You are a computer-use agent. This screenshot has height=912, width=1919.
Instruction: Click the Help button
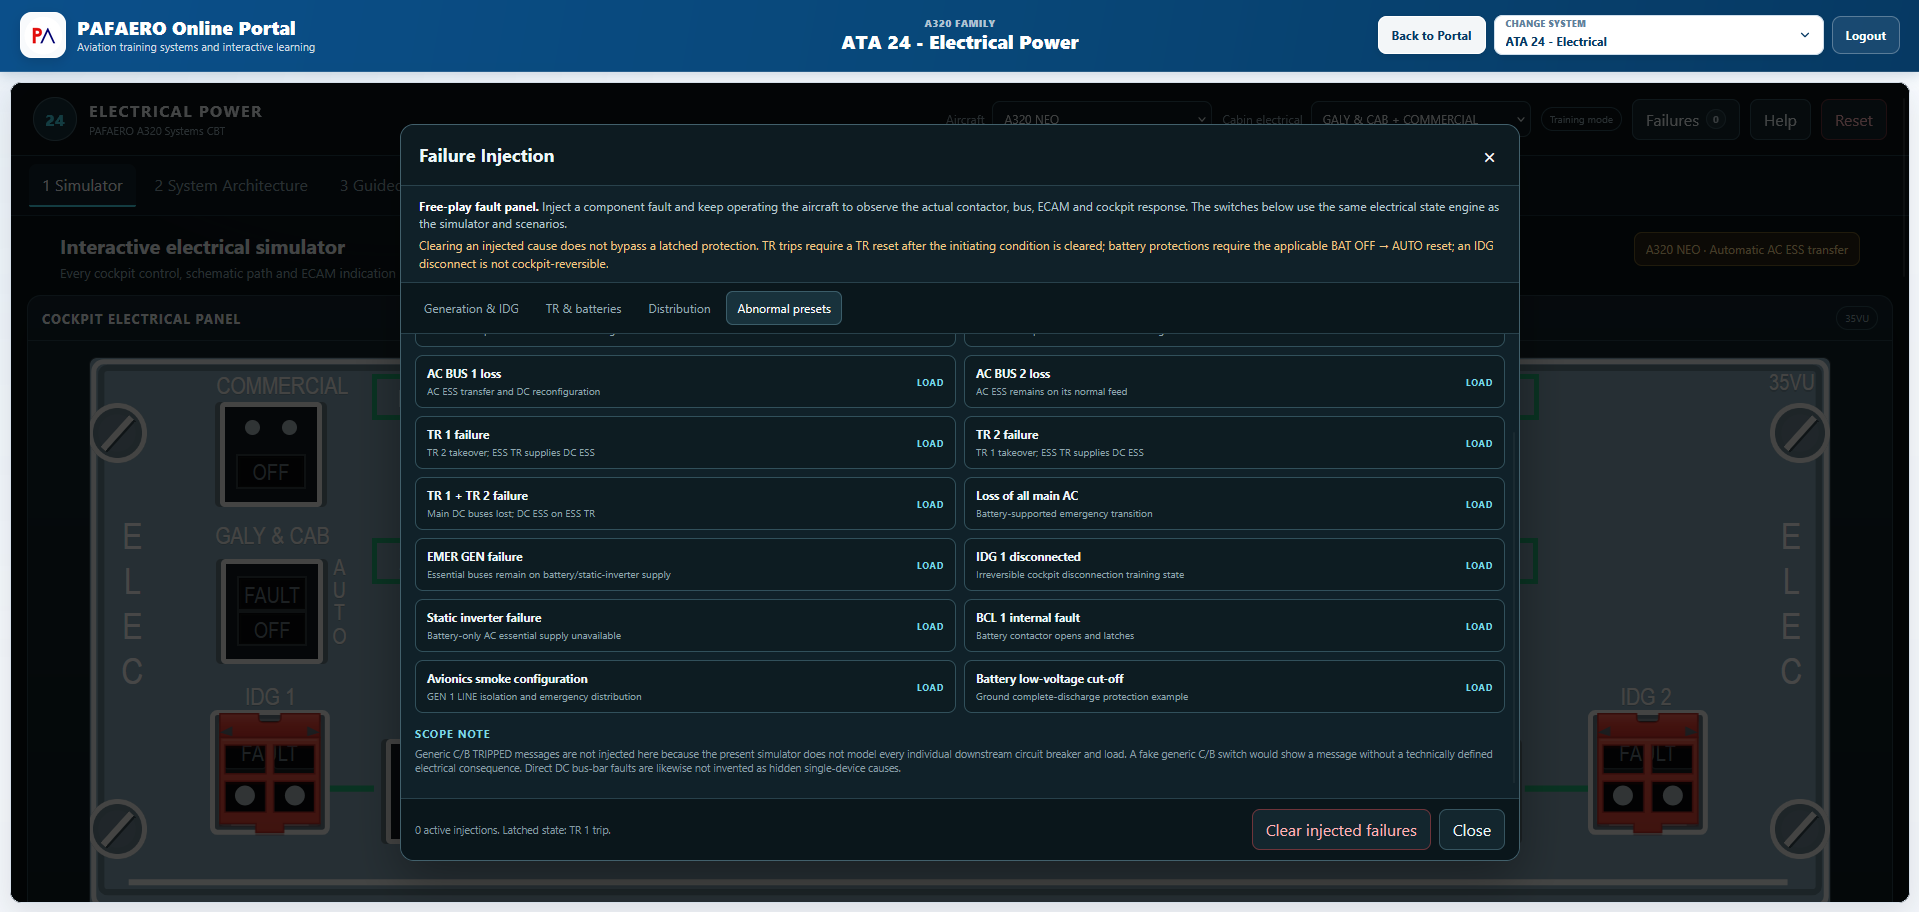tap(1779, 120)
